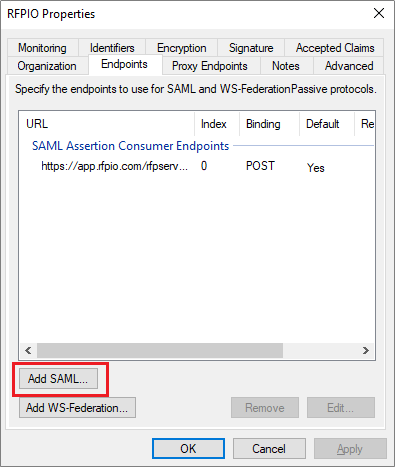Switch to the Organization tab

(x=47, y=66)
